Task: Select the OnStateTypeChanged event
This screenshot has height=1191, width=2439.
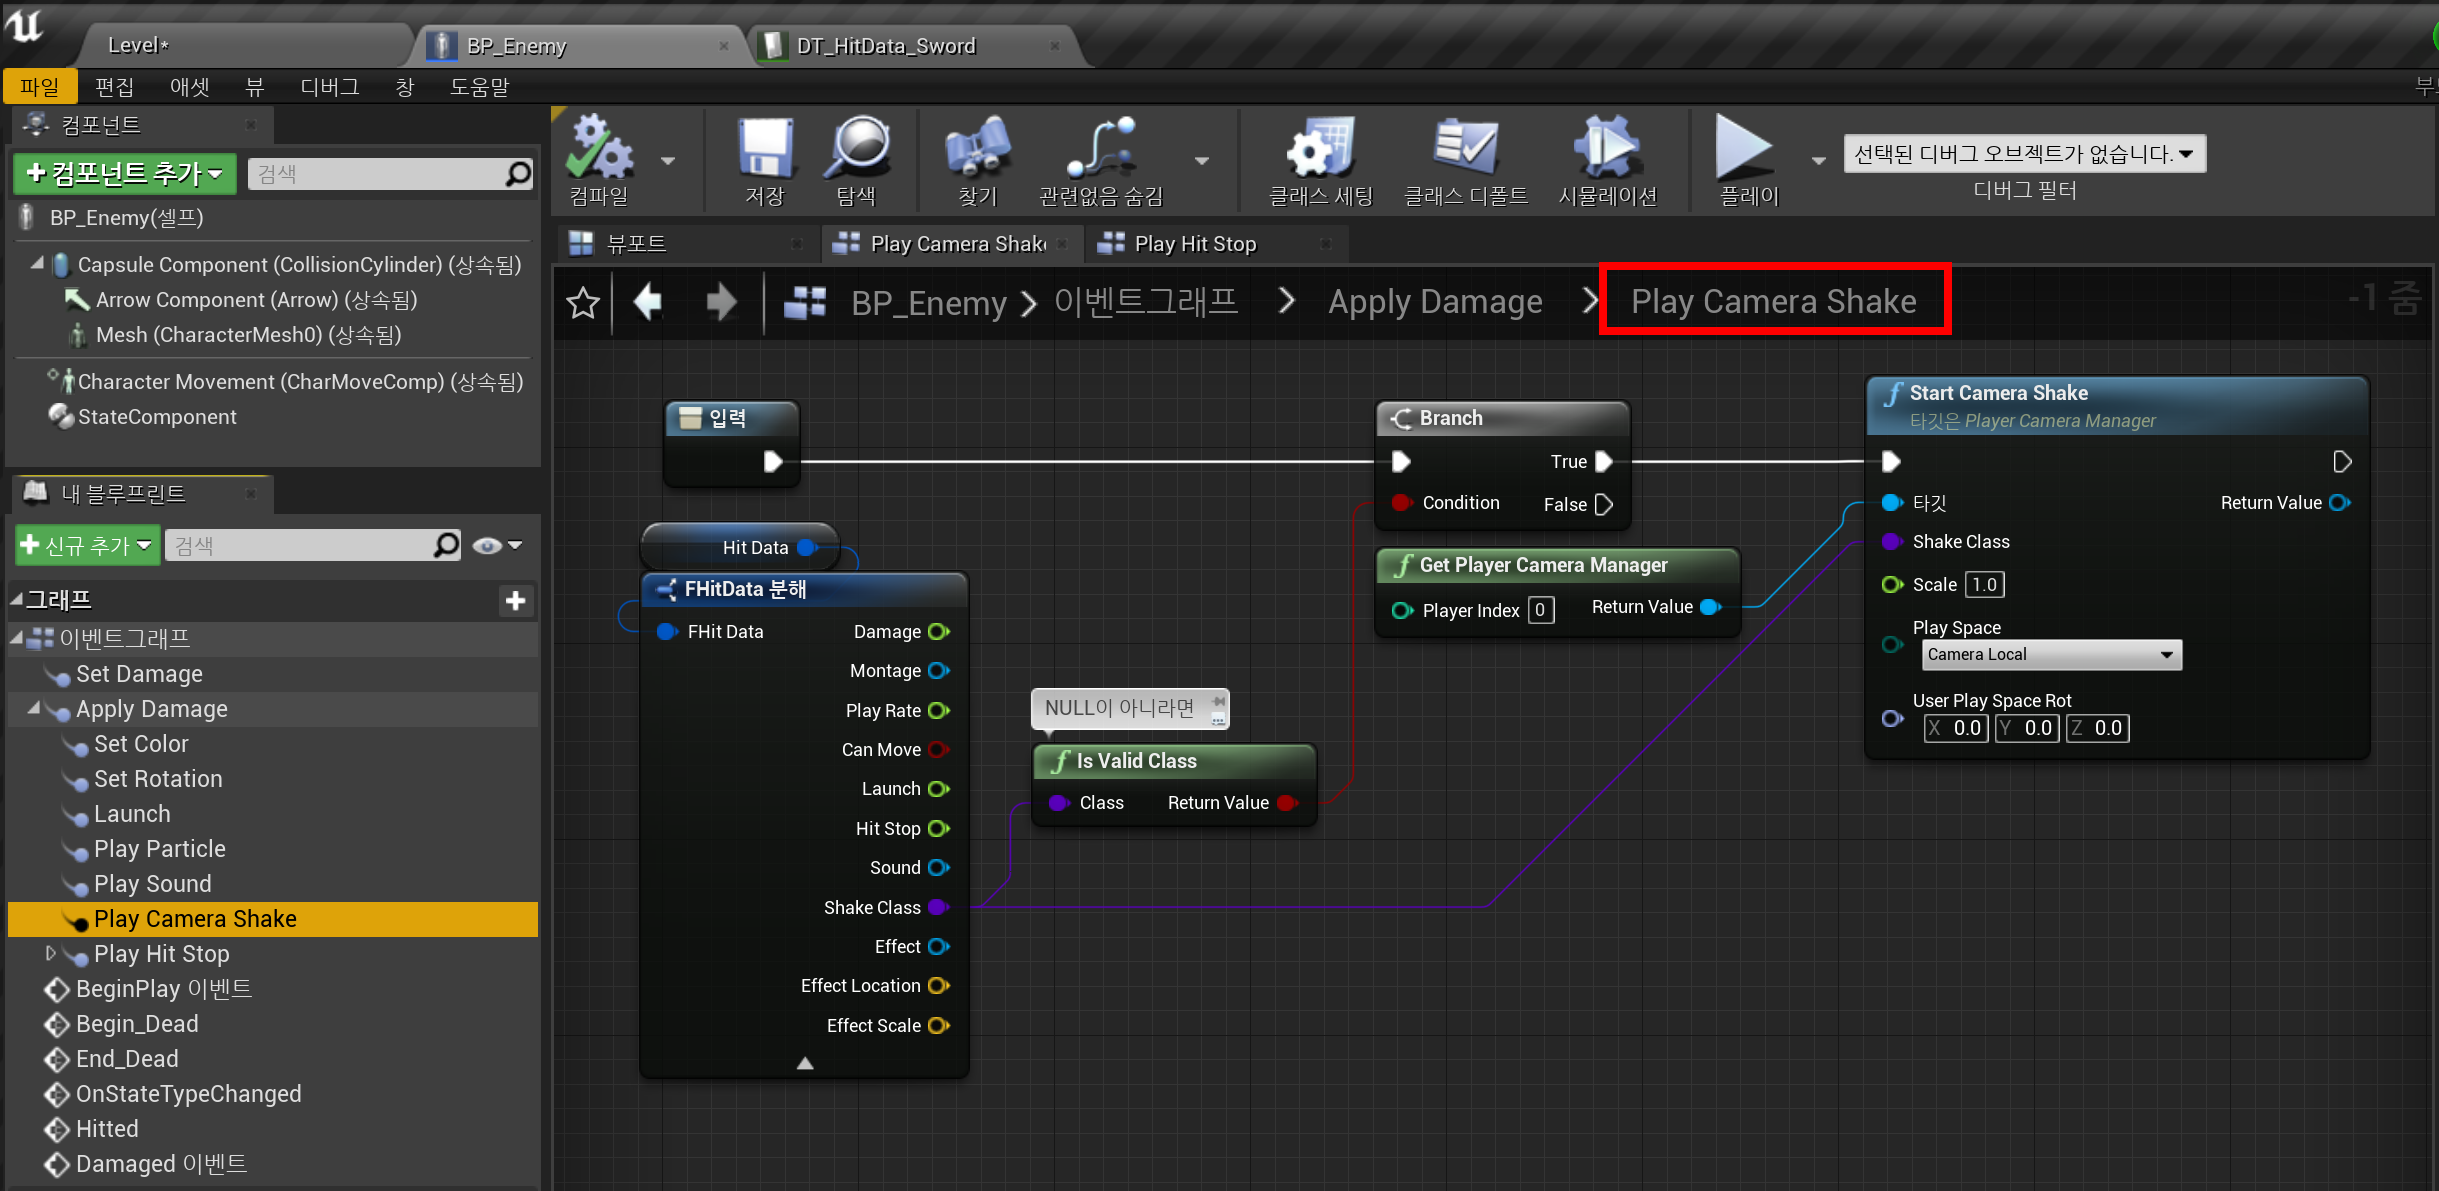Action: coord(188,1094)
